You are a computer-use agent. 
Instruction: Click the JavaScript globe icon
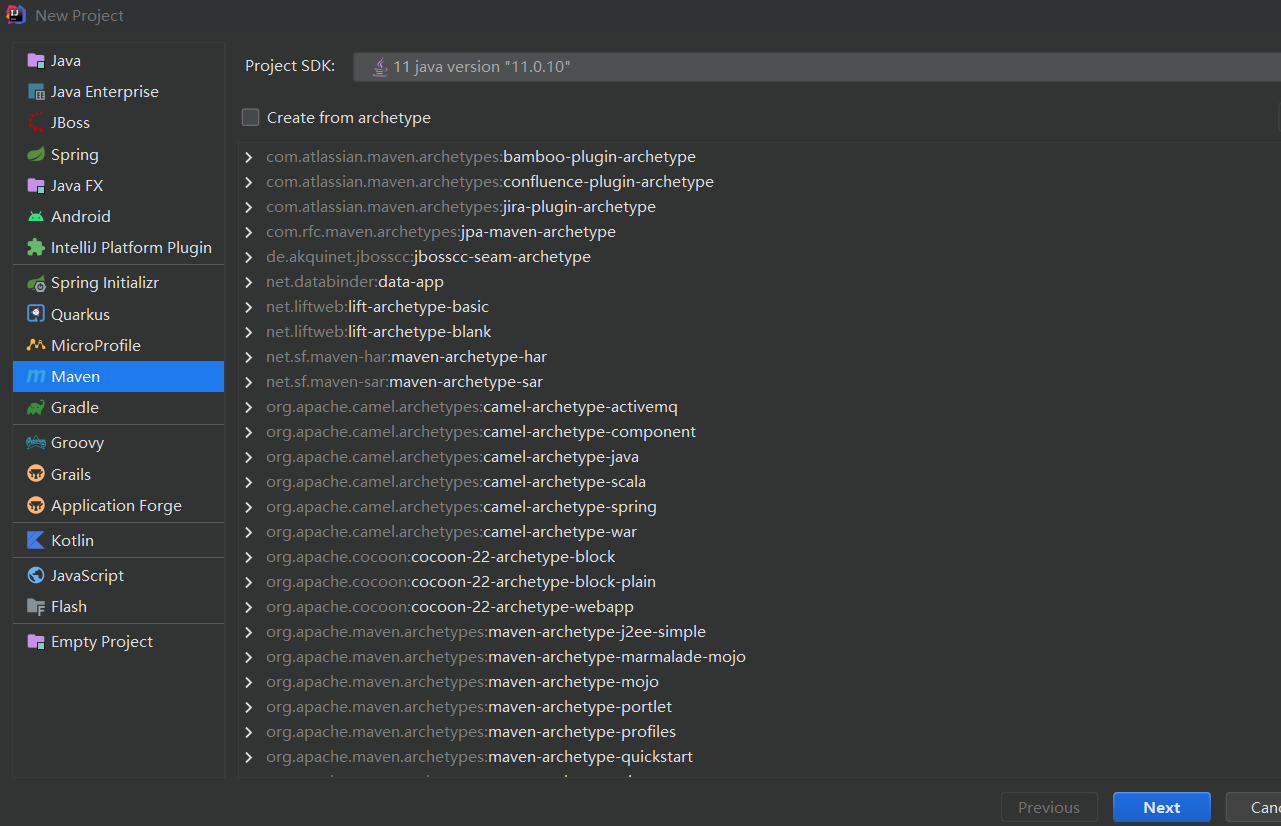point(36,576)
